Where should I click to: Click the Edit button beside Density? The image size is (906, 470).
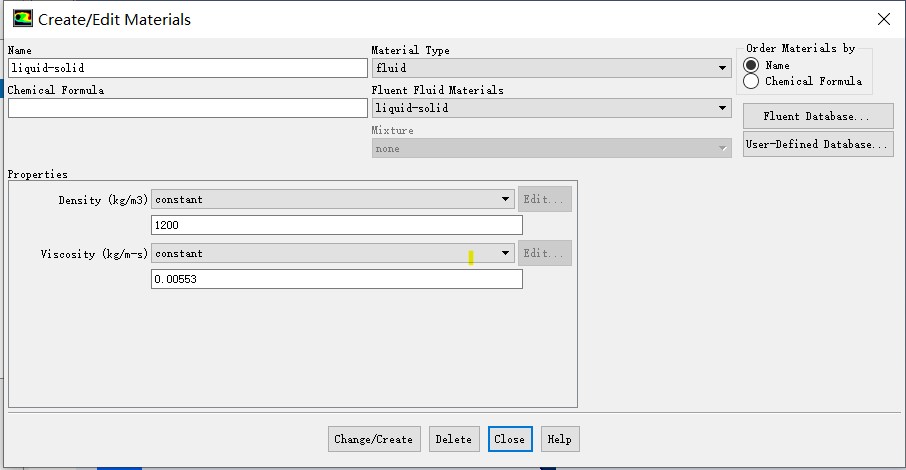[x=544, y=199]
